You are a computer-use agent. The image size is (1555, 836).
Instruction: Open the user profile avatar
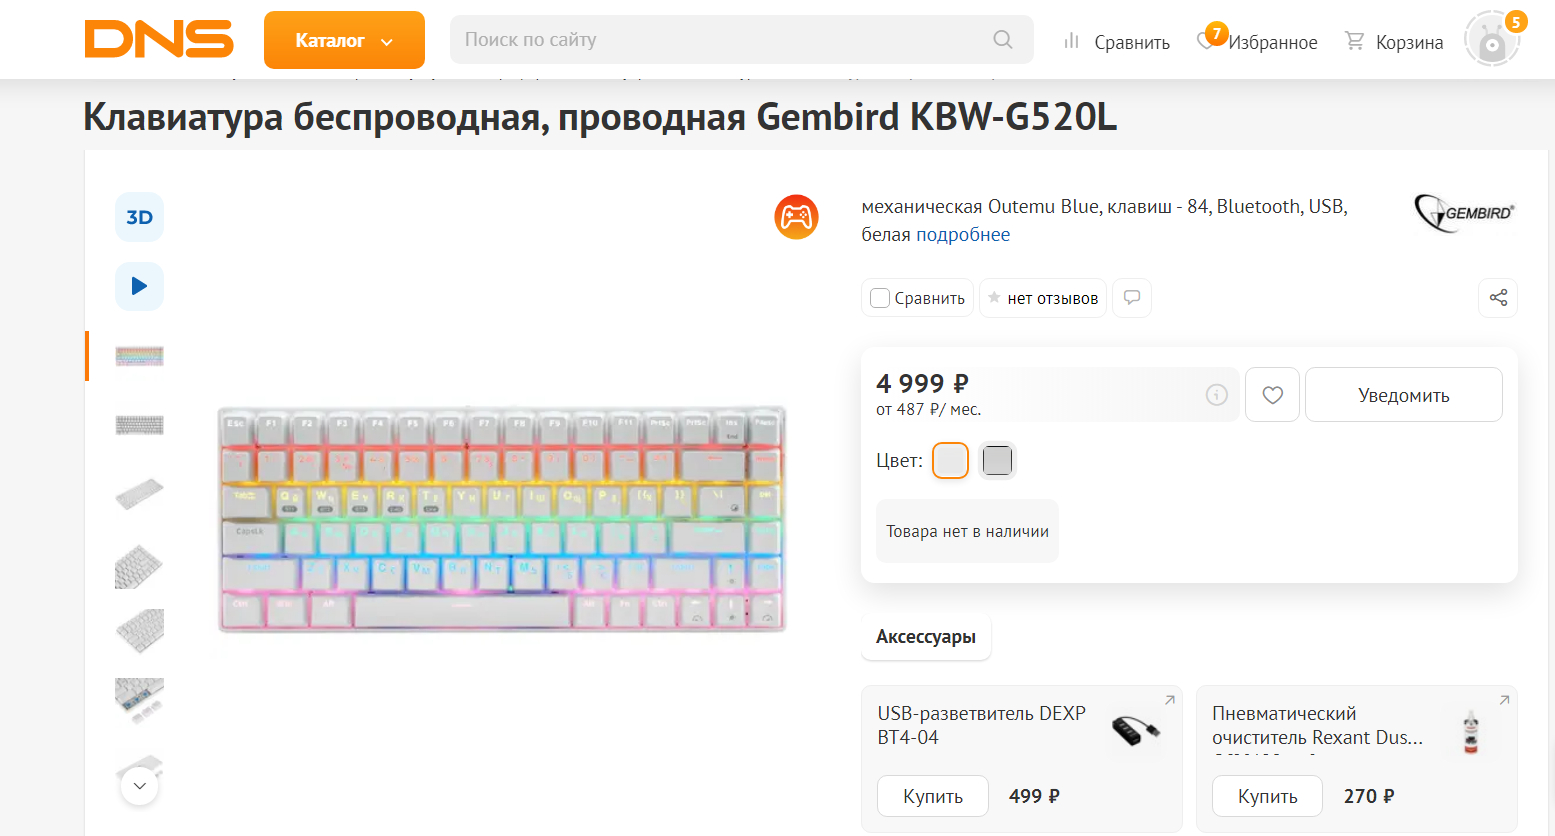point(1491,41)
